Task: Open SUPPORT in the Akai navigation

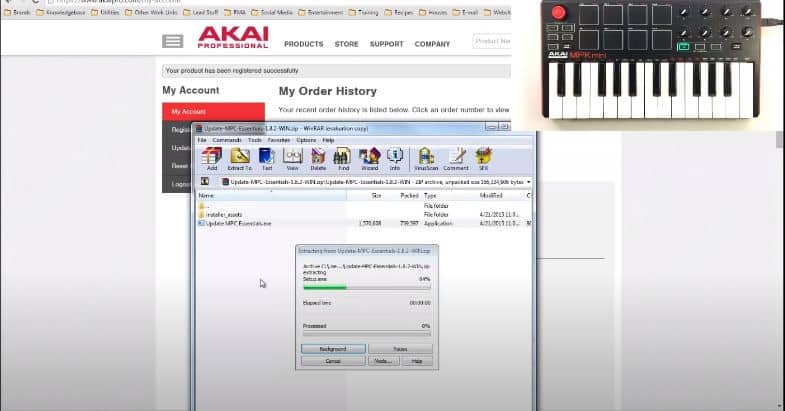Action: (386, 44)
